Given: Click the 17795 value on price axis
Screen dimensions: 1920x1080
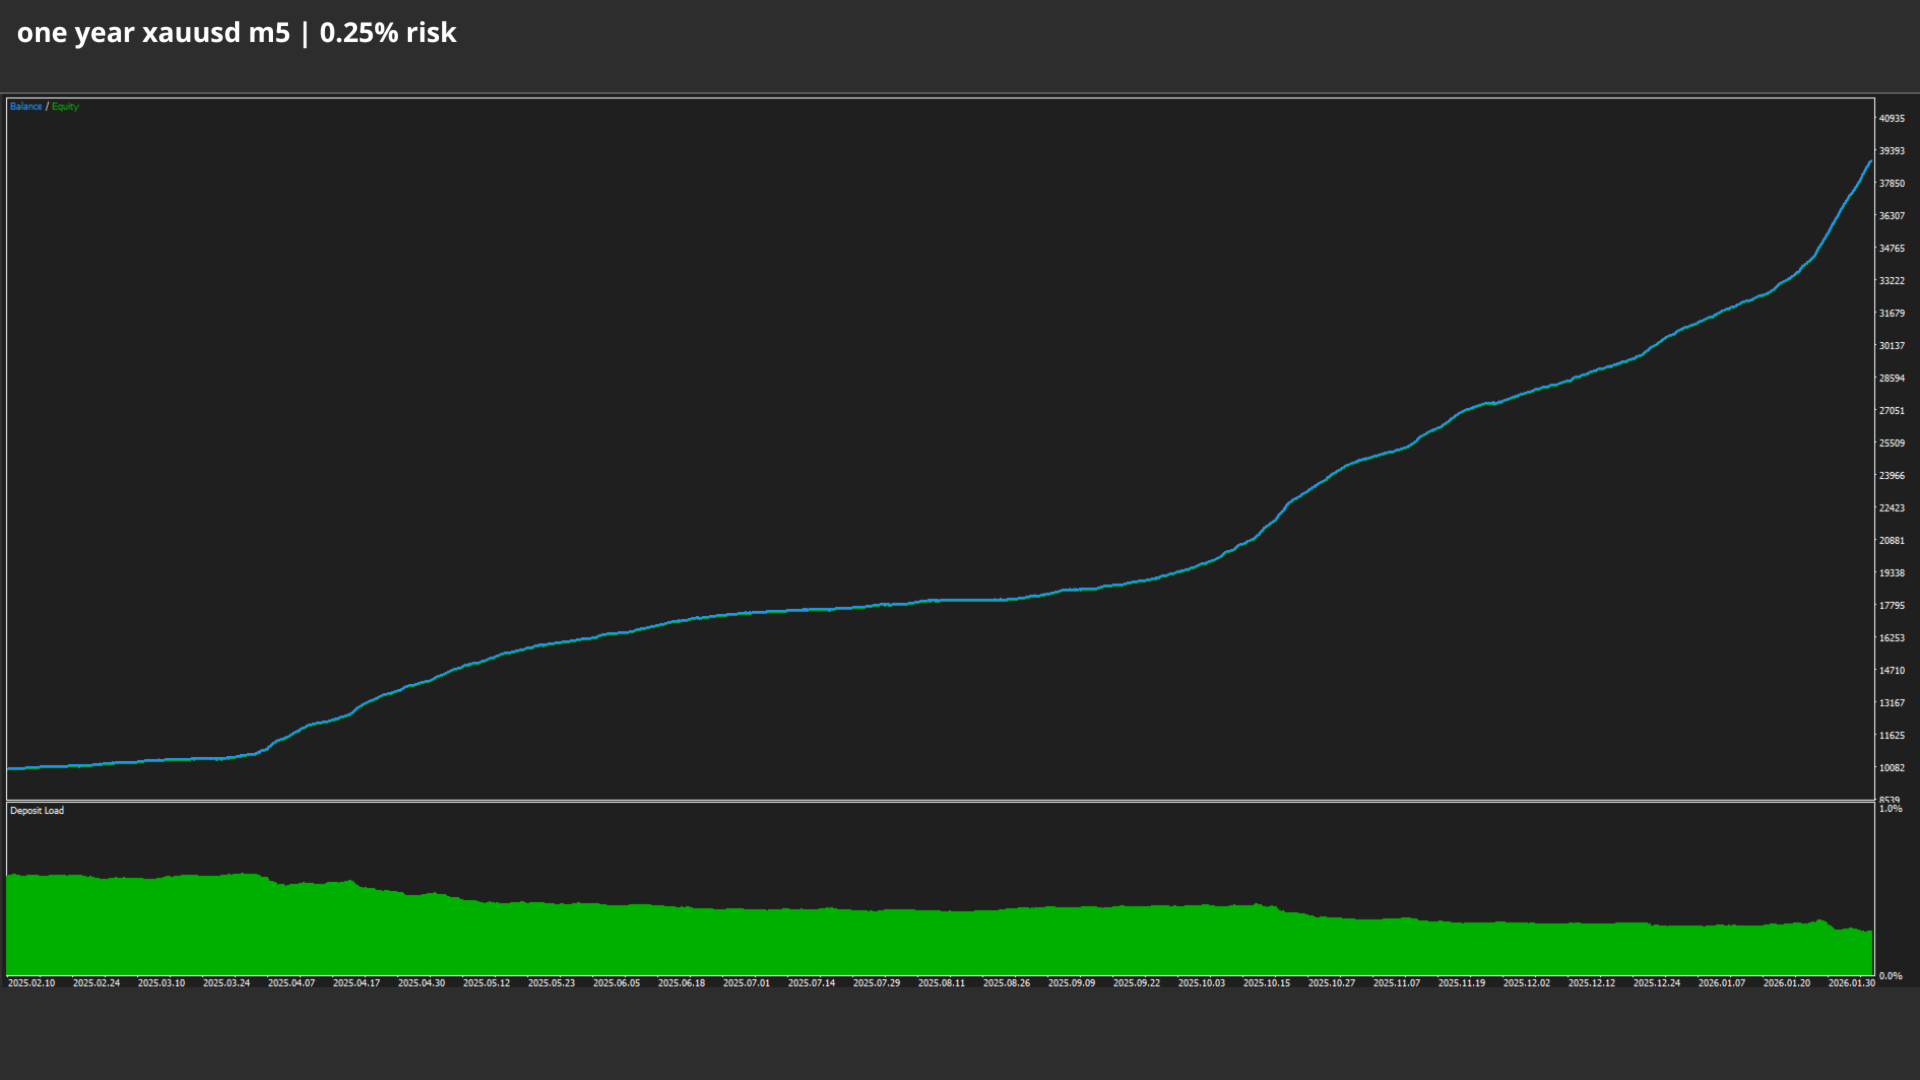Looking at the screenshot, I should point(1891,605).
